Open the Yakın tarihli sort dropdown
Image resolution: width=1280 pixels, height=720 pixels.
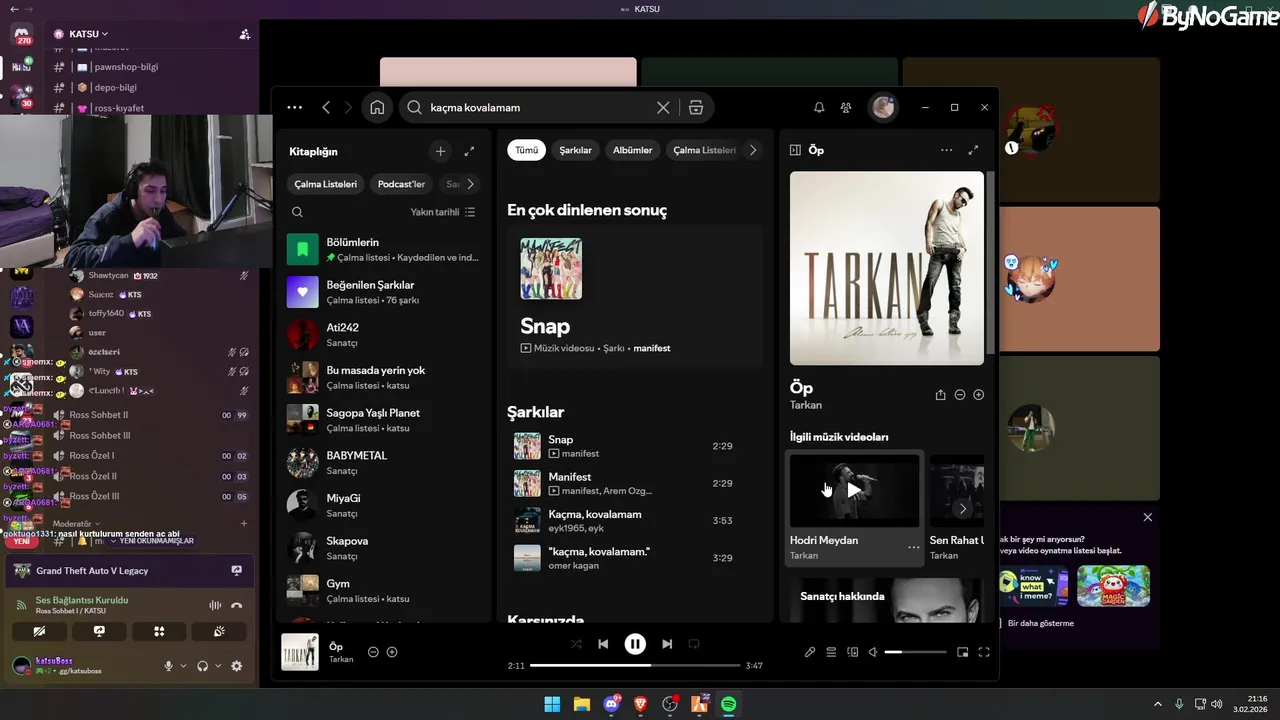click(443, 212)
